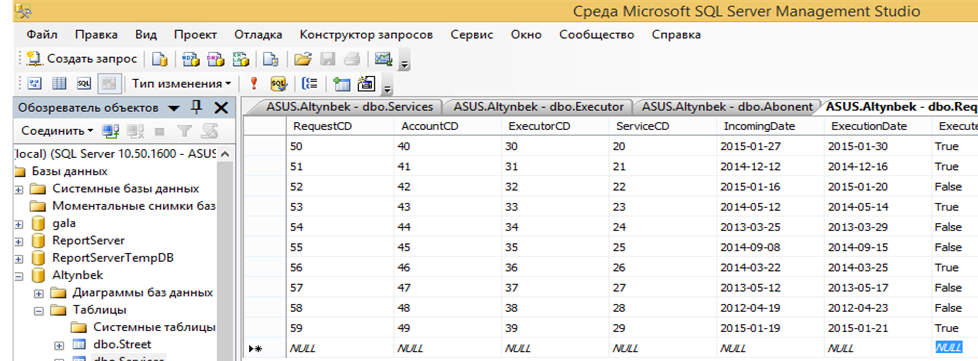Click Disconnect icon in Object Explorer
The height and width of the screenshot is (361, 978).
135,131
